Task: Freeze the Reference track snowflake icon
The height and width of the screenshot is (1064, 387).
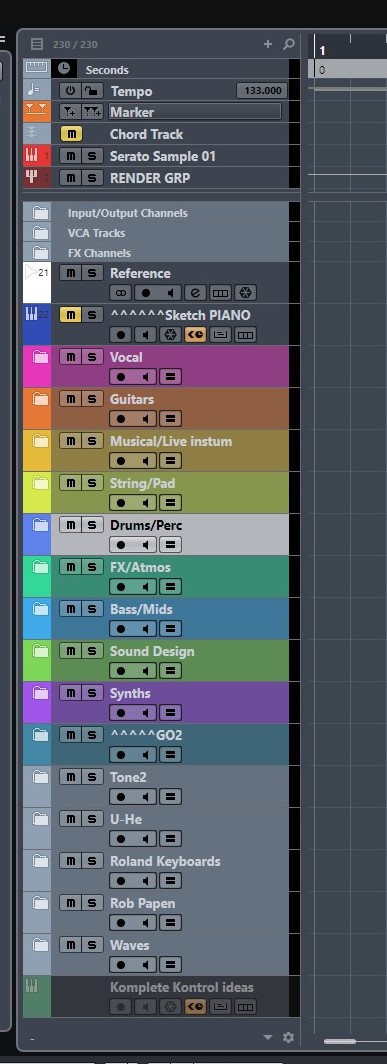Action: click(245, 292)
